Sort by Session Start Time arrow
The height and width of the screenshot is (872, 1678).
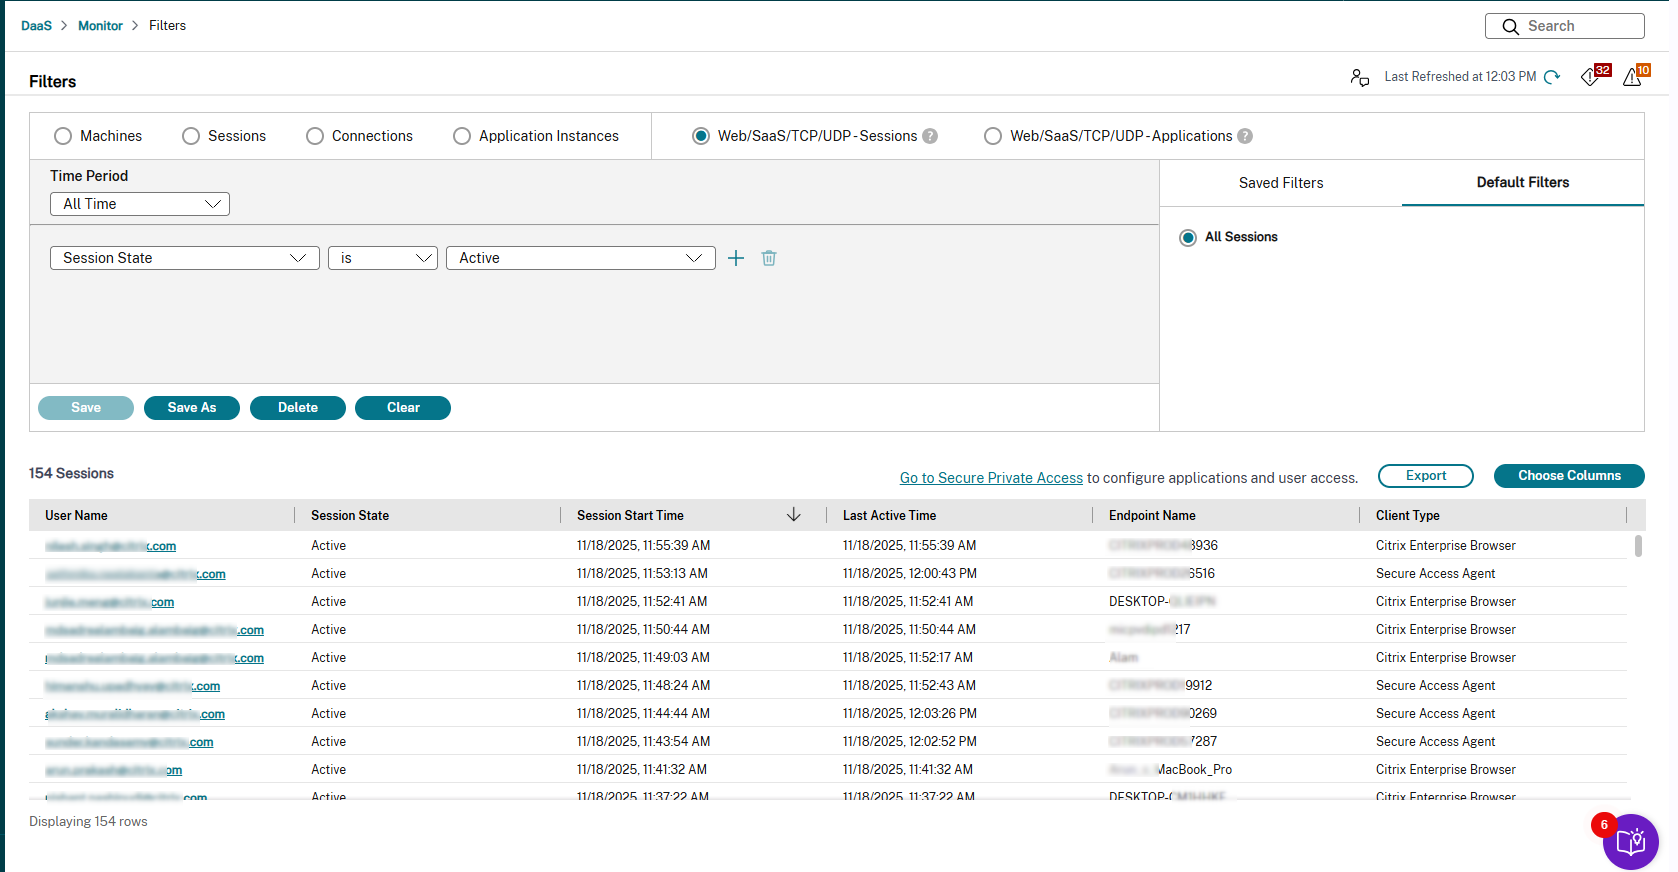[794, 515]
